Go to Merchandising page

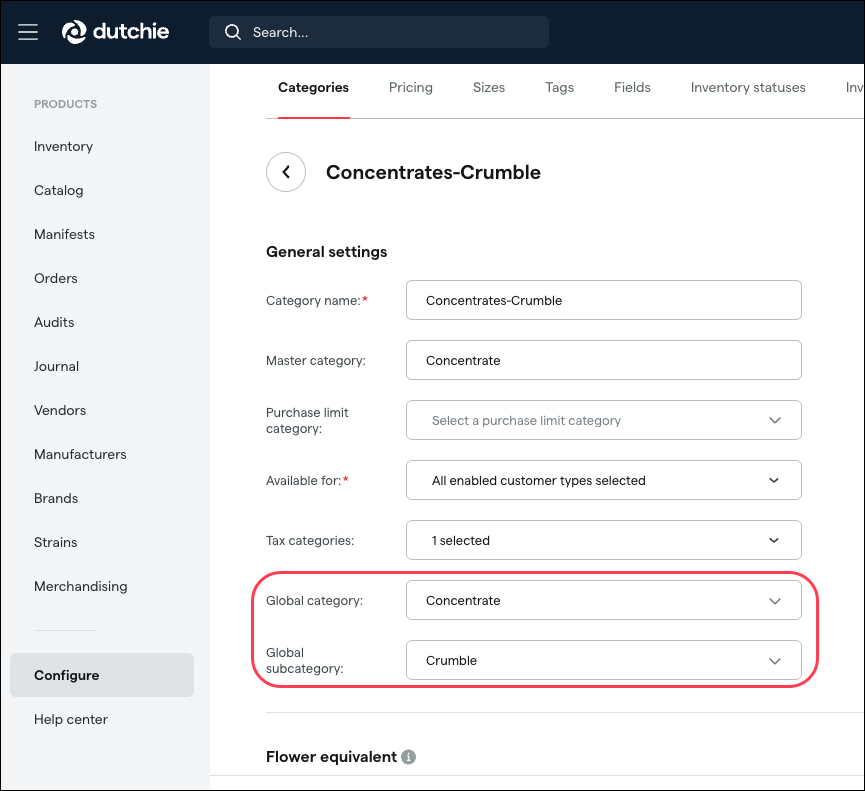tap(80, 586)
